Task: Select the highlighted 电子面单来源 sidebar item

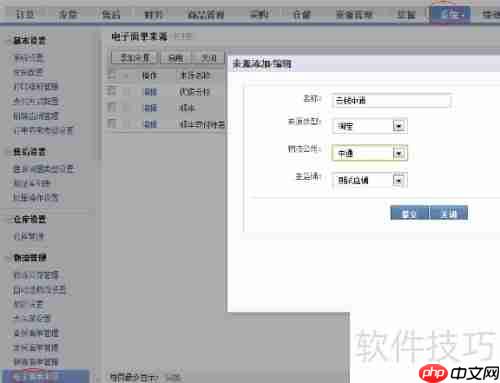Action: (x=45, y=376)
